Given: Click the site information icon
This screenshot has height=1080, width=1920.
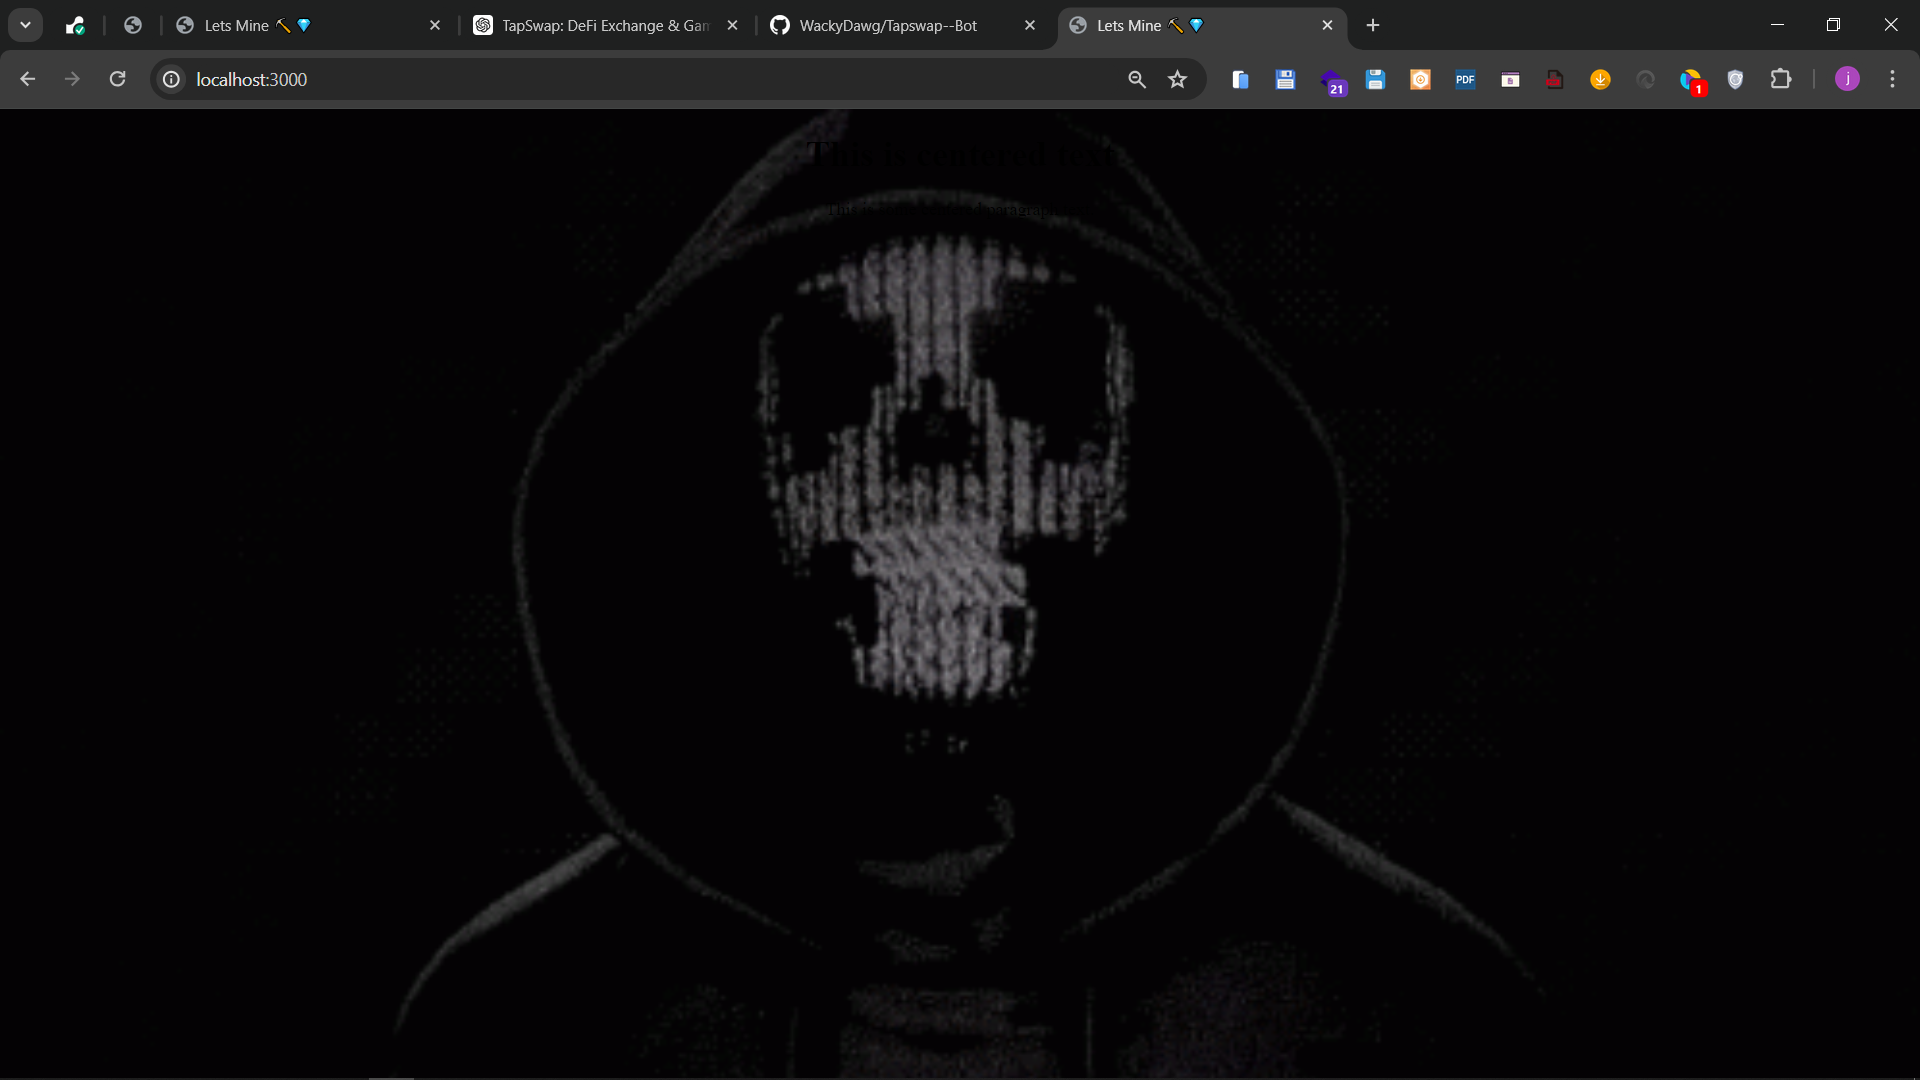Looking at the screenshot, I should click(172, 79).
